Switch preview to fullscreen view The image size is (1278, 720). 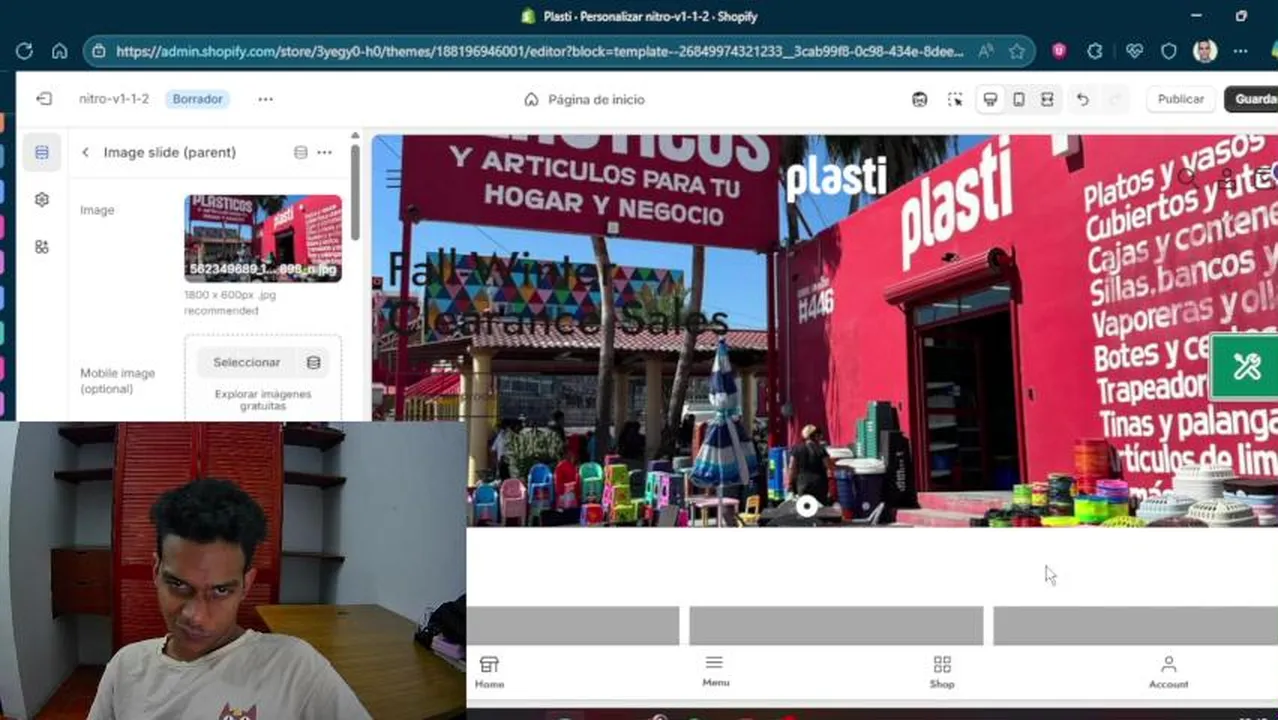1047,99
